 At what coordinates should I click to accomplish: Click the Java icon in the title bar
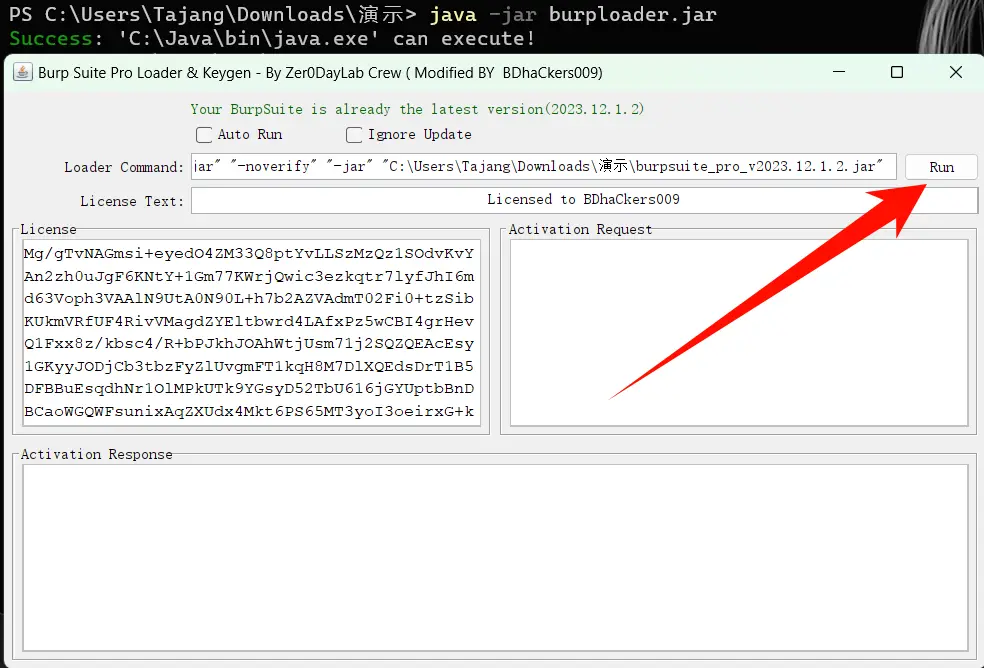click(22, 72)
